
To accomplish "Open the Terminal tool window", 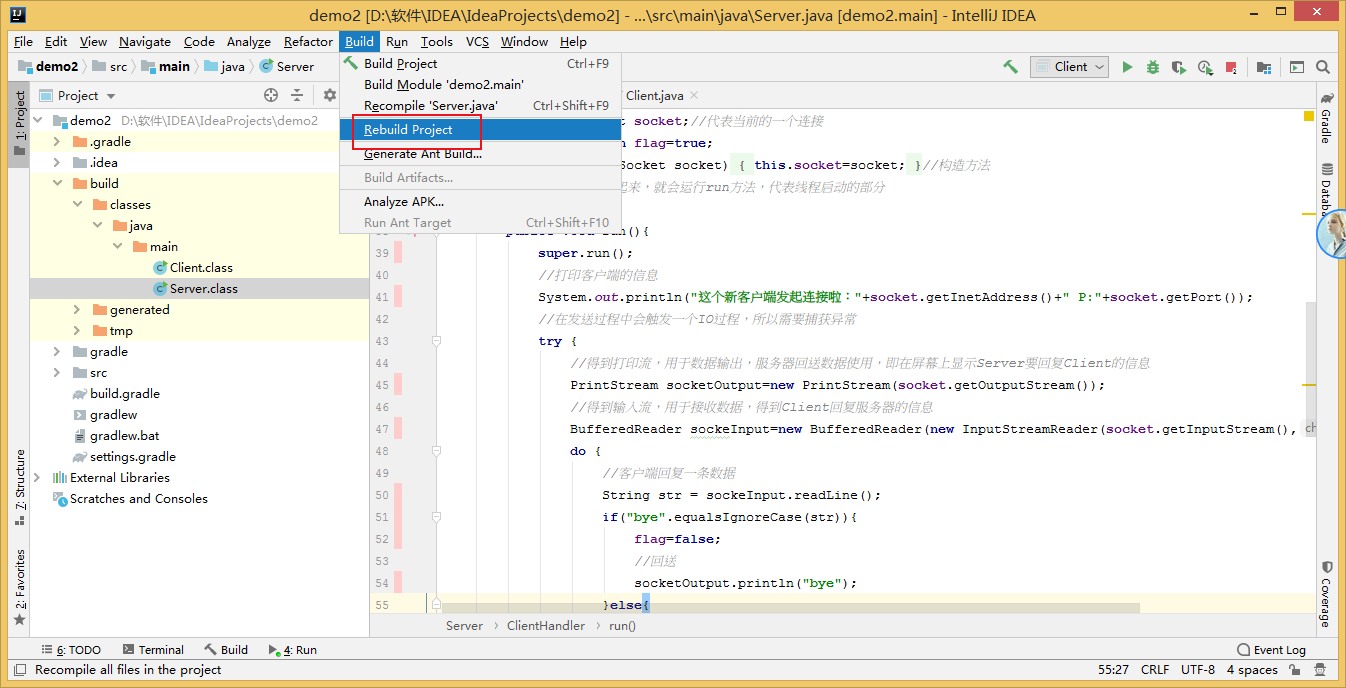I will (x=152, y=649).
